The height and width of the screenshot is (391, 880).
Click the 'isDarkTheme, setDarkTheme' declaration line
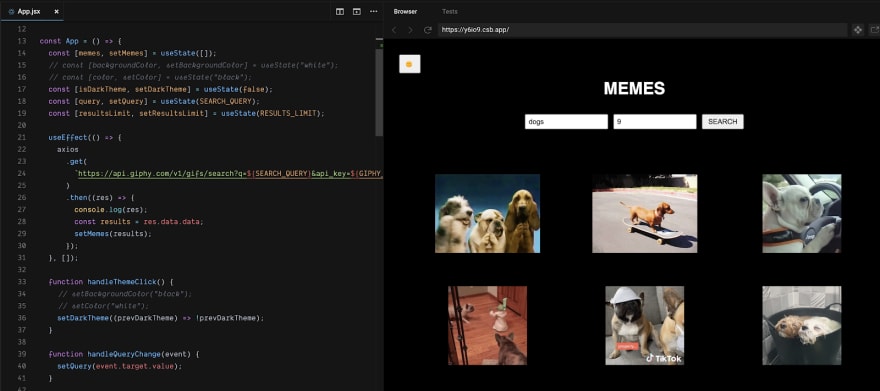pyautogui.click(x=161, y=89)
